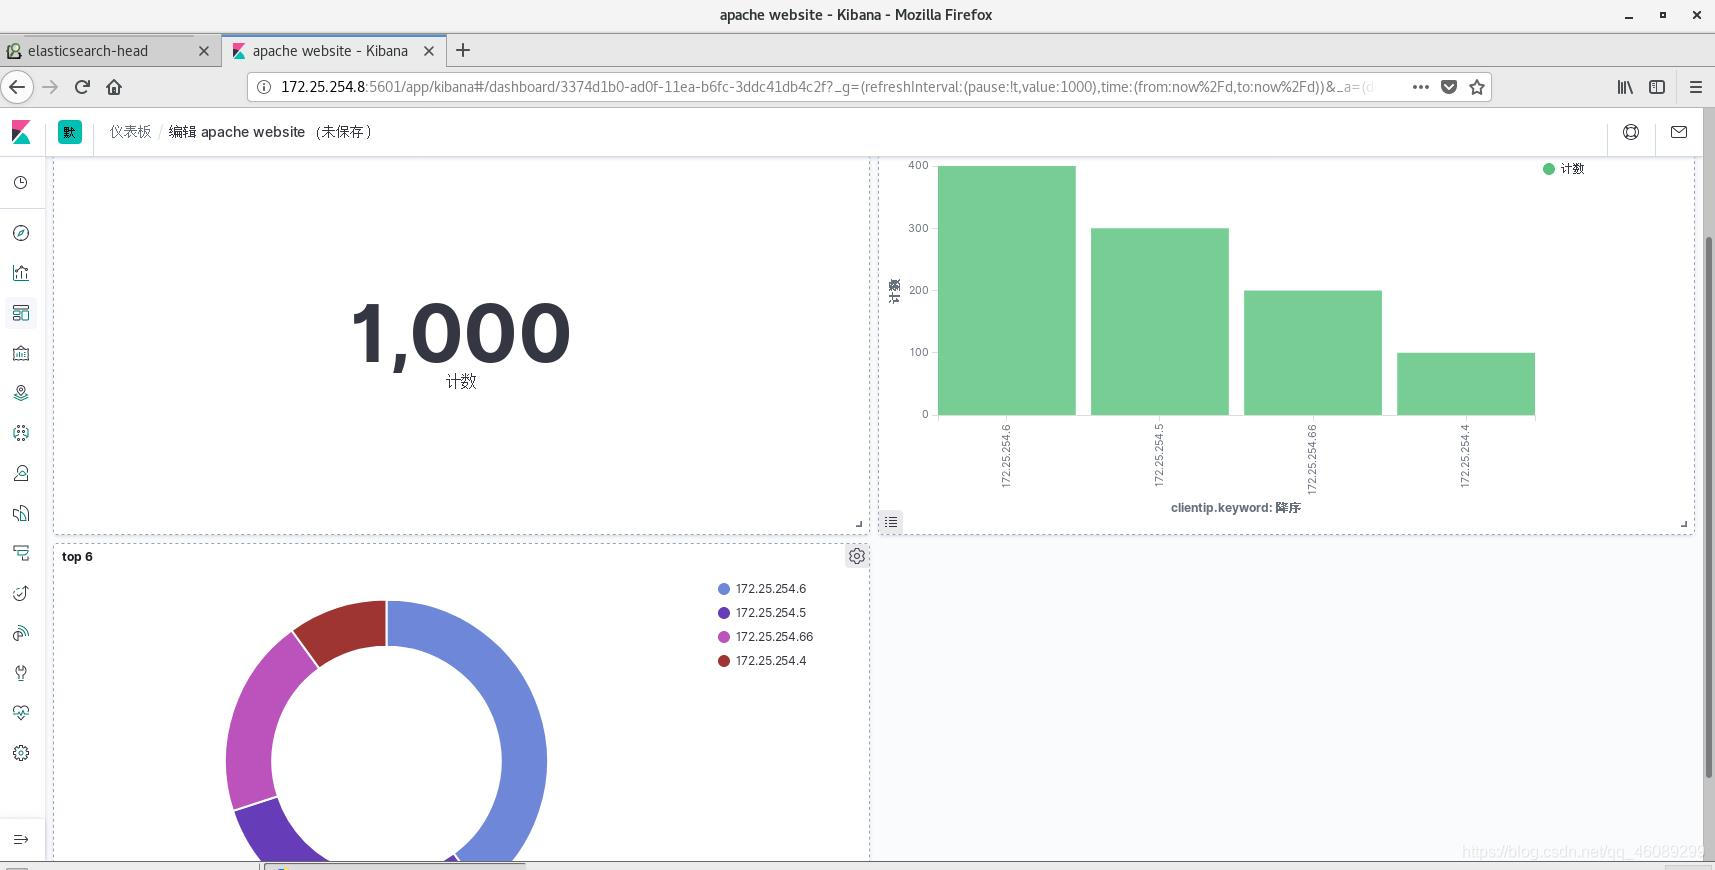
Task: Click the 1,000 metric count value
Action: point(461,333)
